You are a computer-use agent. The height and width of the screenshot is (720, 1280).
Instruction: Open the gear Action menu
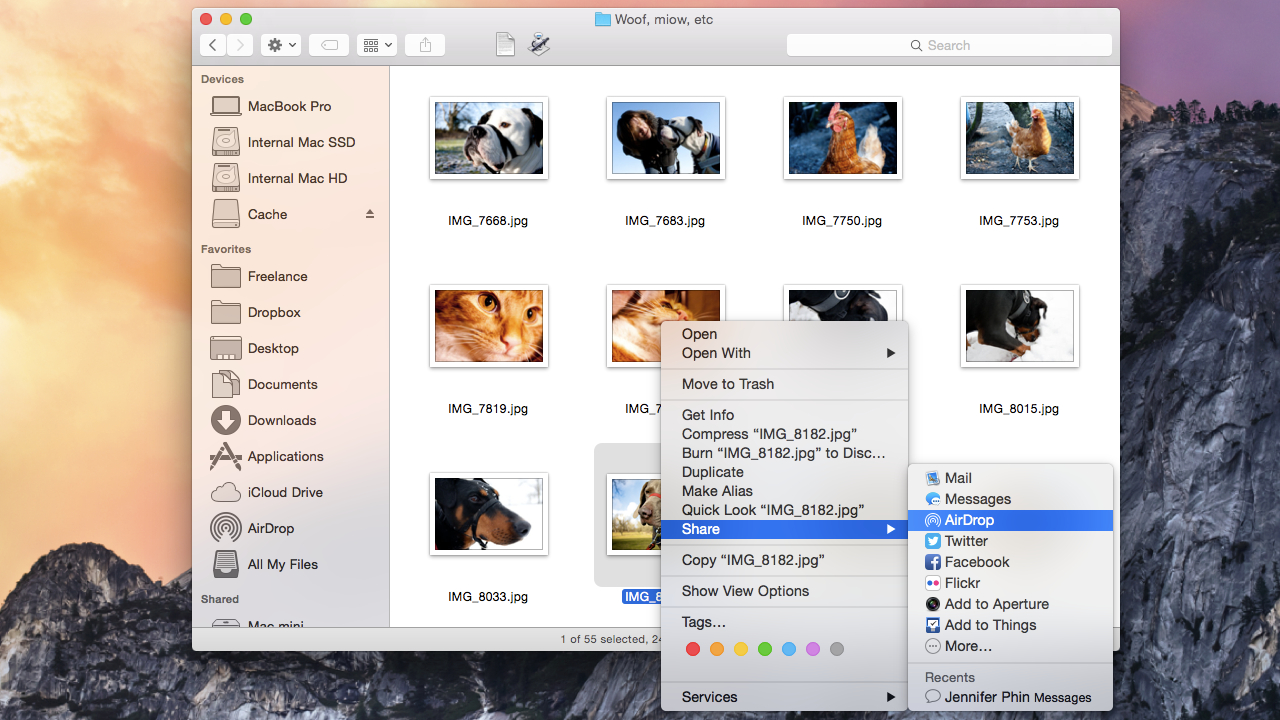coord(281,45)
